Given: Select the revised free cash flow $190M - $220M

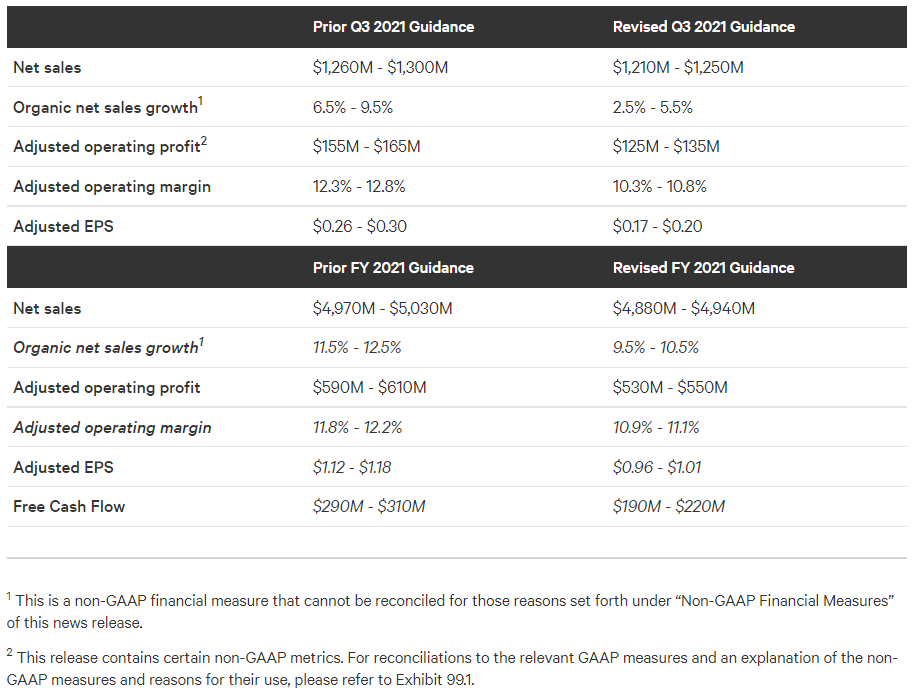Looking at the screenshot, I should click(669, 506).
